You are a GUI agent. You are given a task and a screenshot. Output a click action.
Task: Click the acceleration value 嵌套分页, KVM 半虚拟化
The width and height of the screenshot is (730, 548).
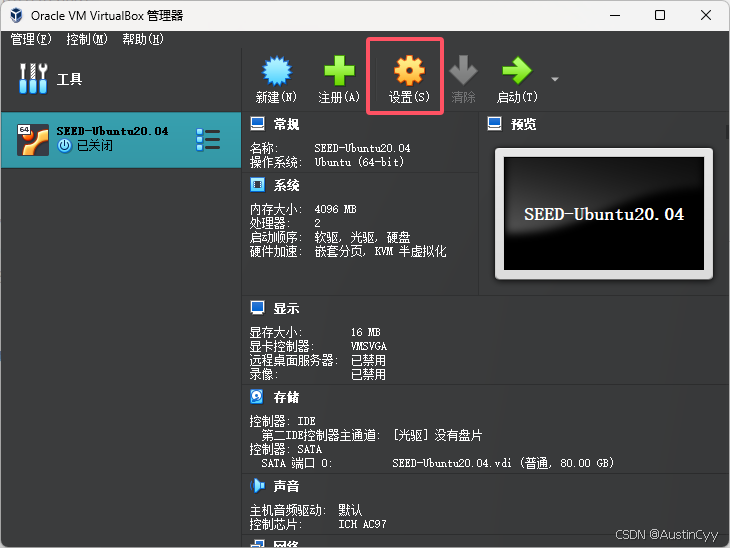coord(380,251)
